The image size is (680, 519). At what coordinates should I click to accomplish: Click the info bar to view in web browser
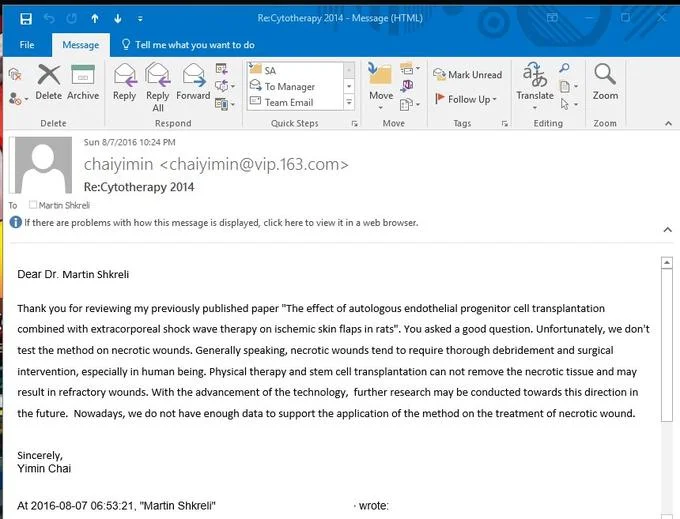pos(221,222)
